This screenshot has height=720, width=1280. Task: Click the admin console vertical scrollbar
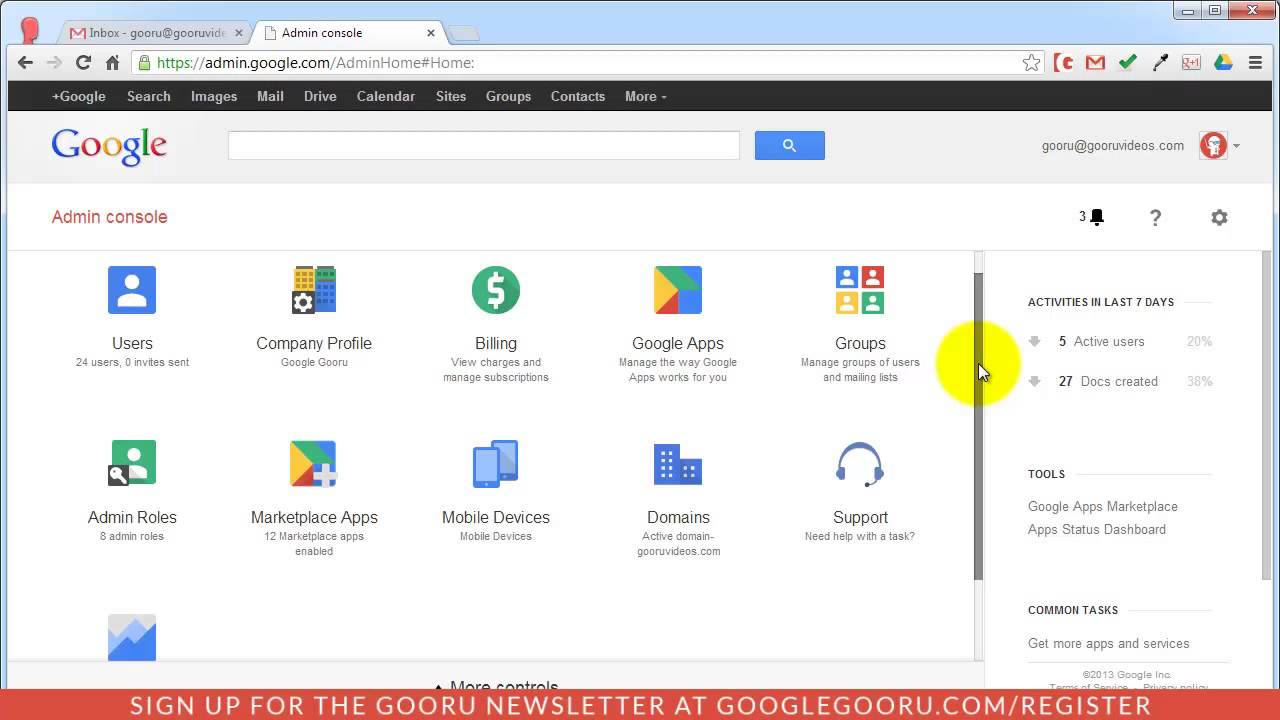tap(979, 425)
